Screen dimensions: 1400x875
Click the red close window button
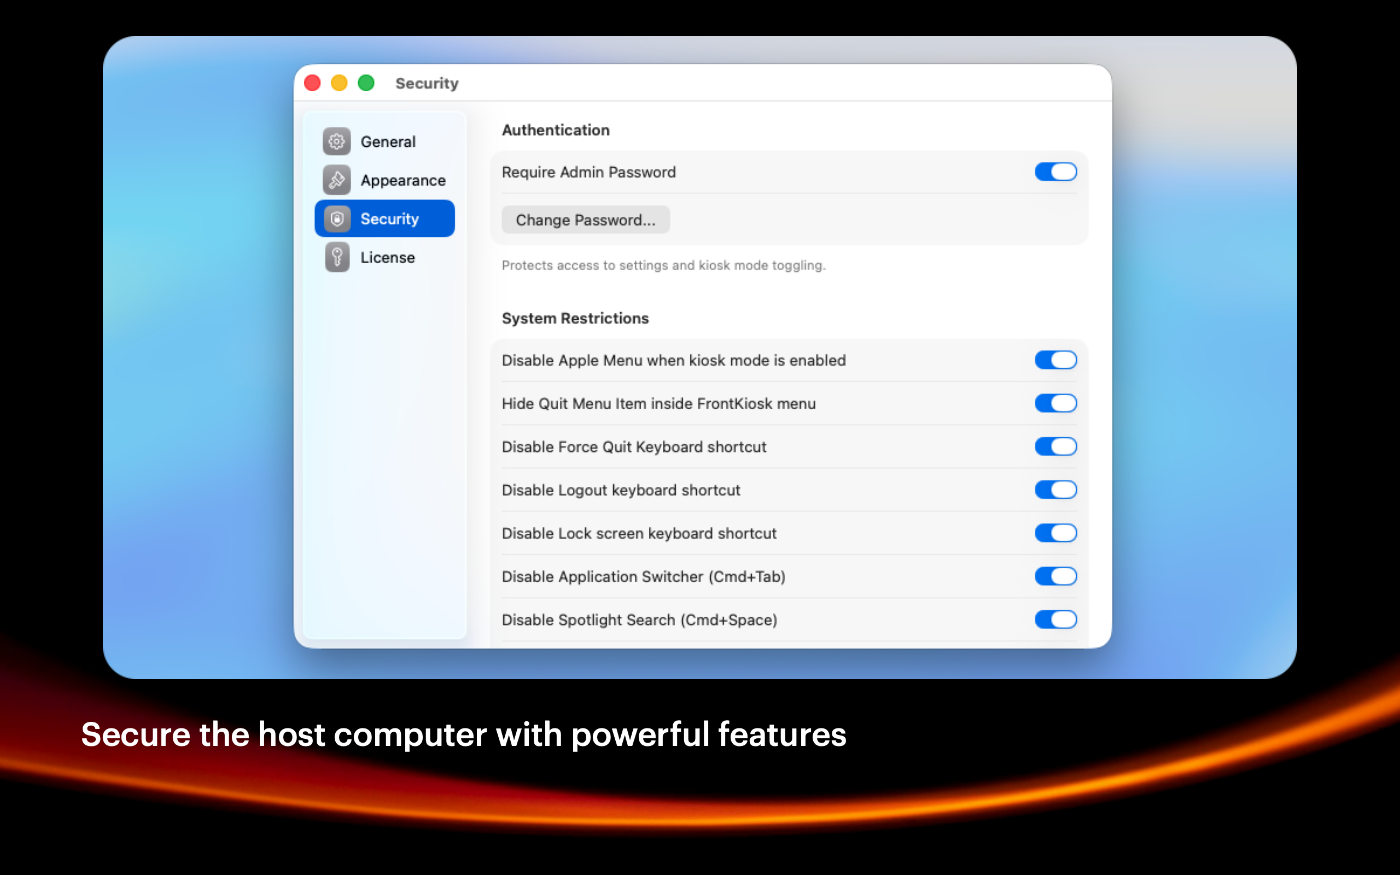click(x=312, y=83)
